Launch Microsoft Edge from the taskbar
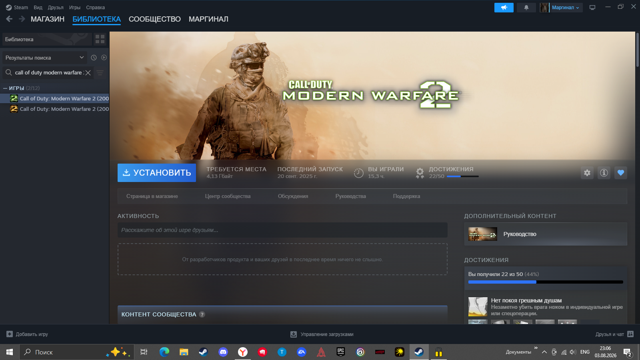Viewport: 640px width, 360px height. 164,352
